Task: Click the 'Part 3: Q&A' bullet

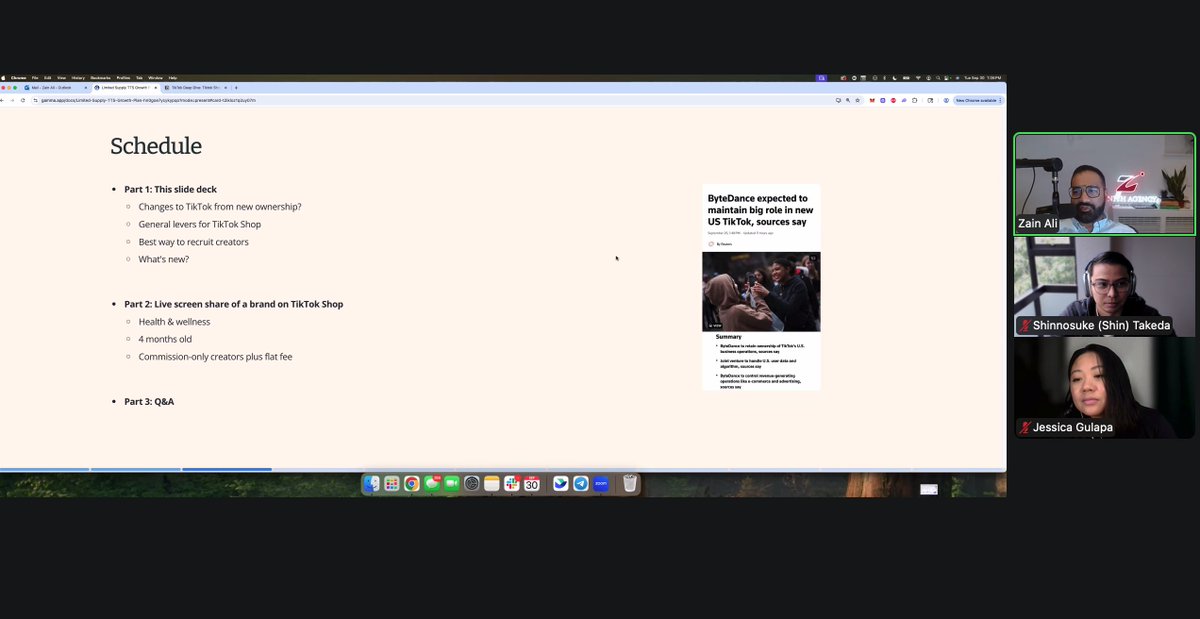Action: [x=149, y=401]
